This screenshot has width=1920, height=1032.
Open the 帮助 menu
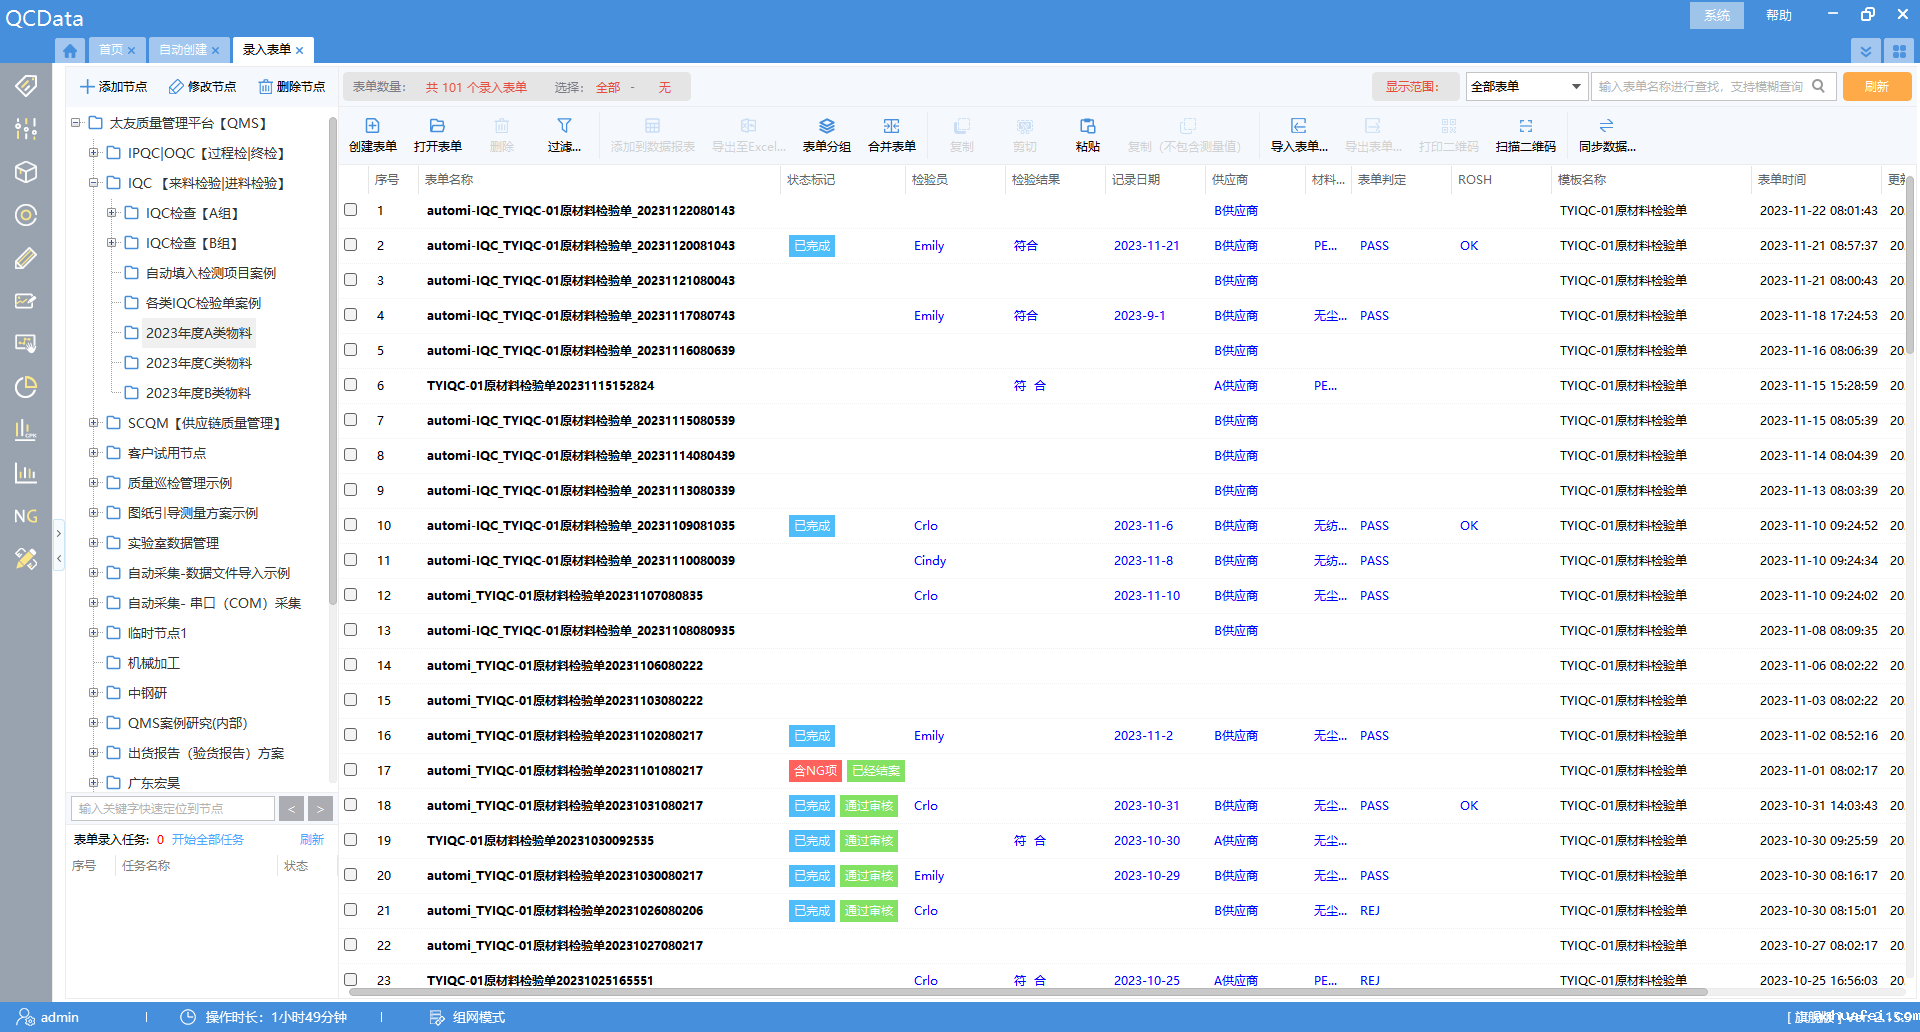pos(1778,15)
